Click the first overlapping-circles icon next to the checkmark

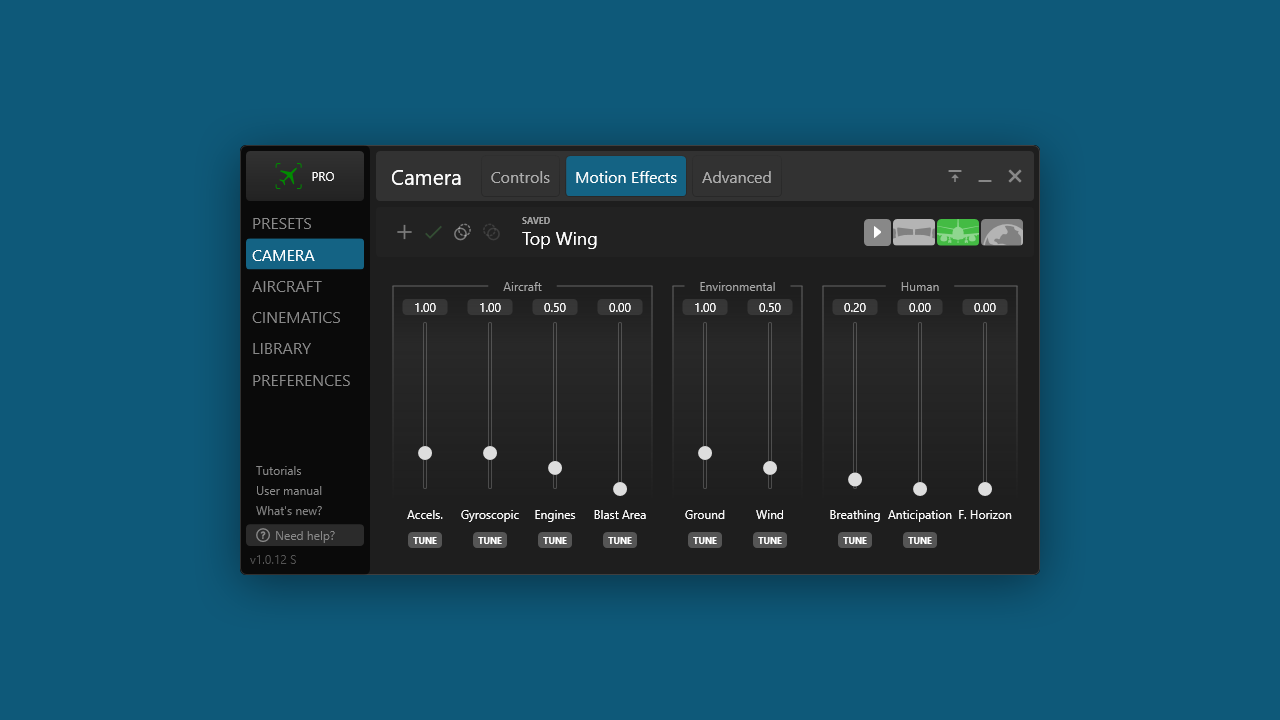coord(462,232)
